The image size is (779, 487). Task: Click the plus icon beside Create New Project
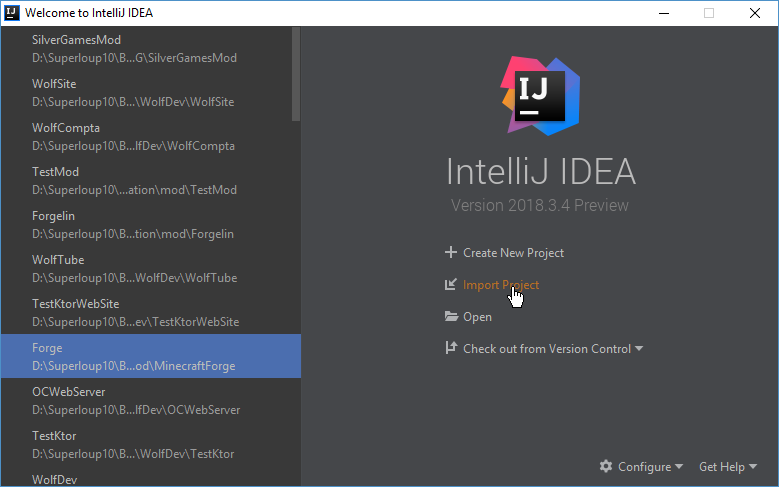(451, 253)
